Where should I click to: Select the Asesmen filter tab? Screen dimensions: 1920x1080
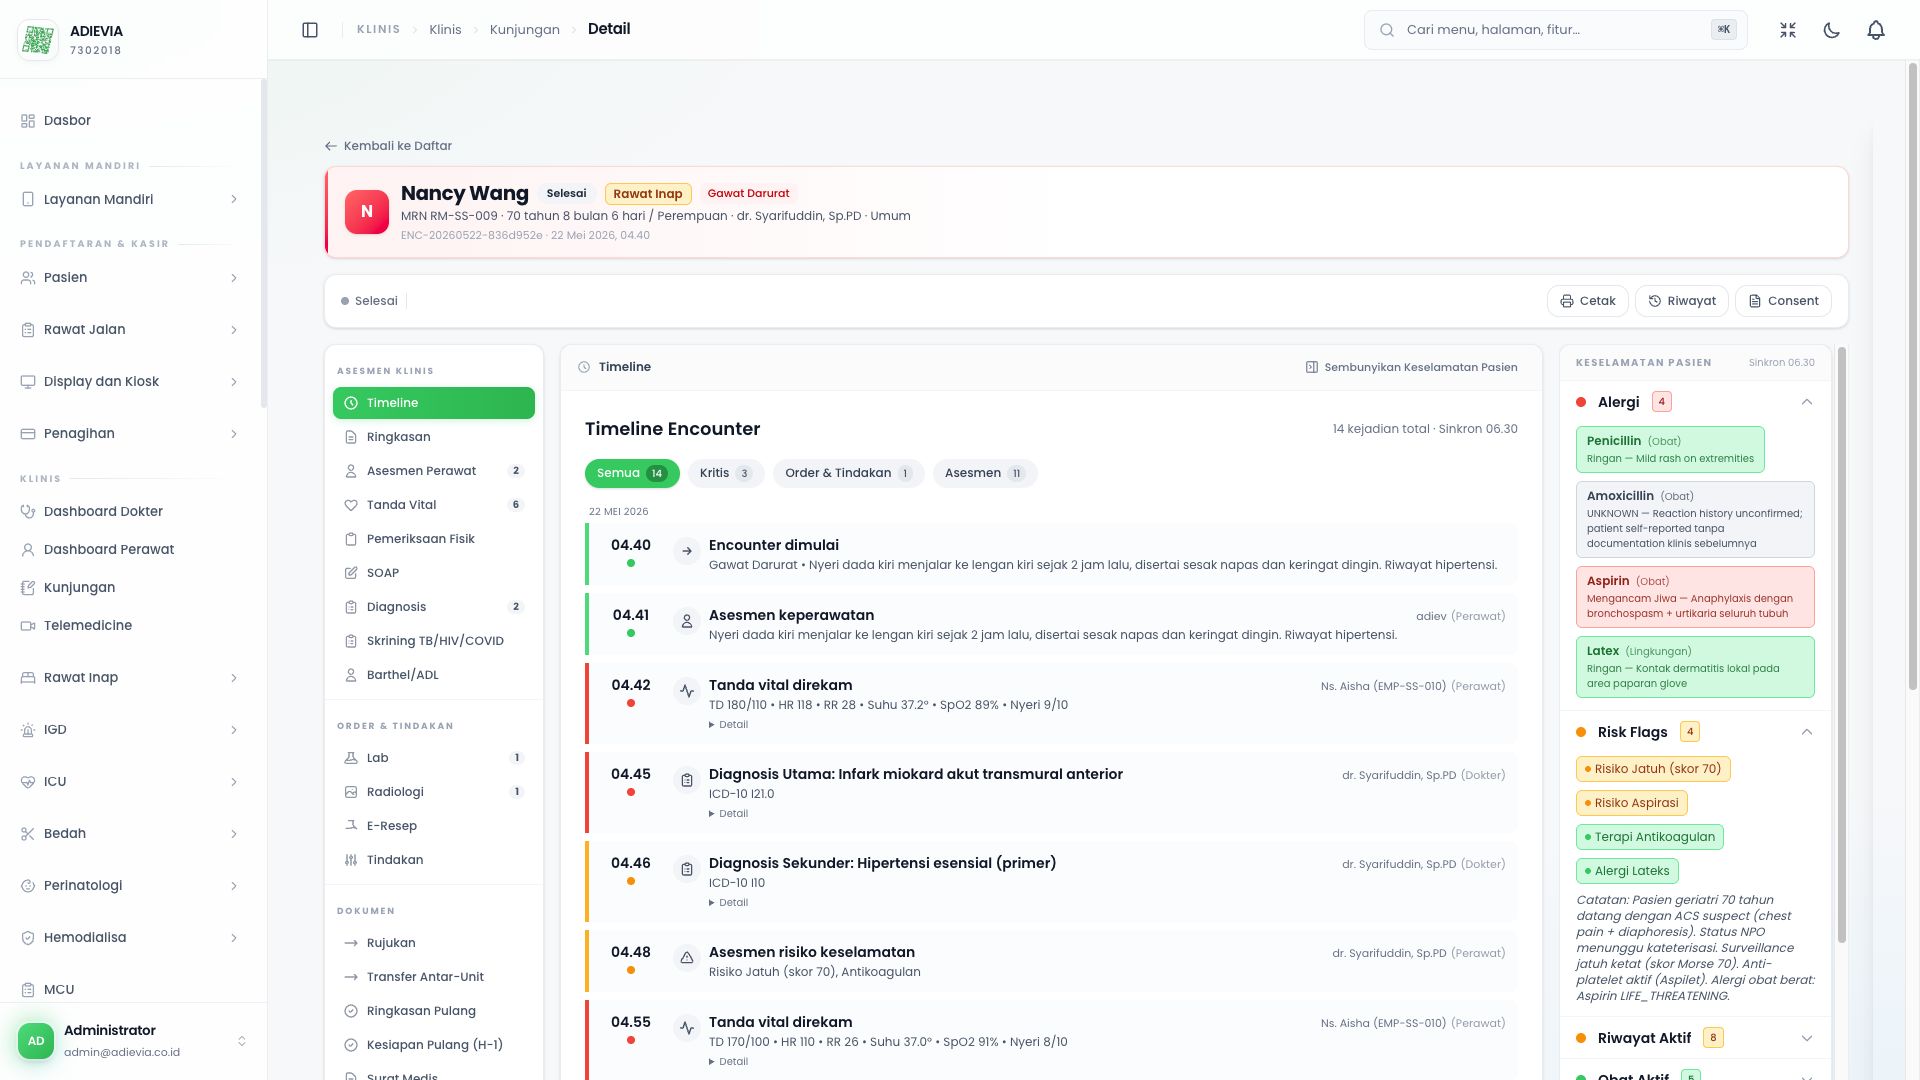985,473
